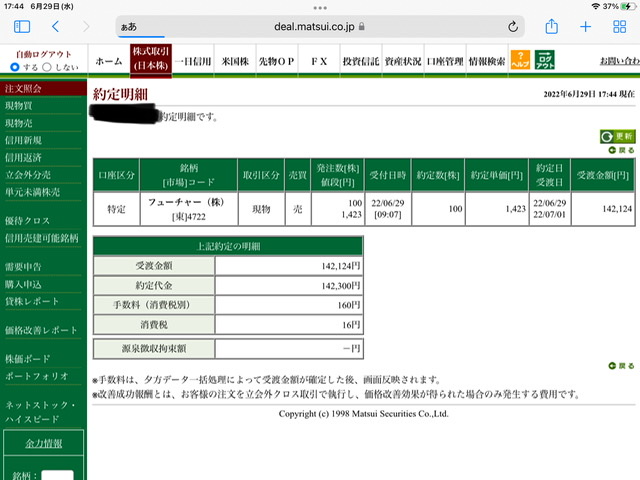This screenshot has width=640, height=480.
Task: Click the upper 戻る back link
Action: coord(621,150)
